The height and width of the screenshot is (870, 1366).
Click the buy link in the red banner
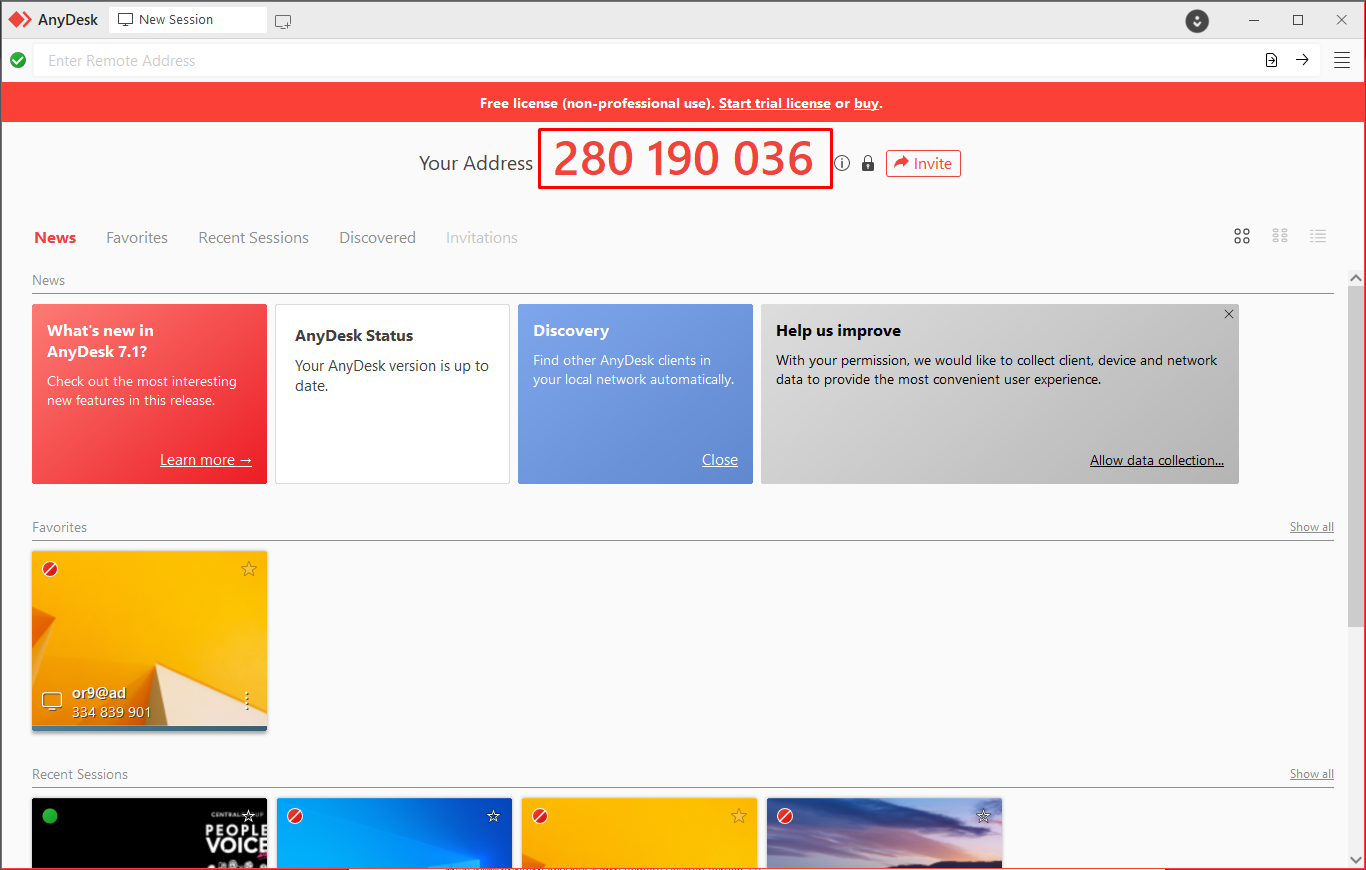(x=866, y=103)
